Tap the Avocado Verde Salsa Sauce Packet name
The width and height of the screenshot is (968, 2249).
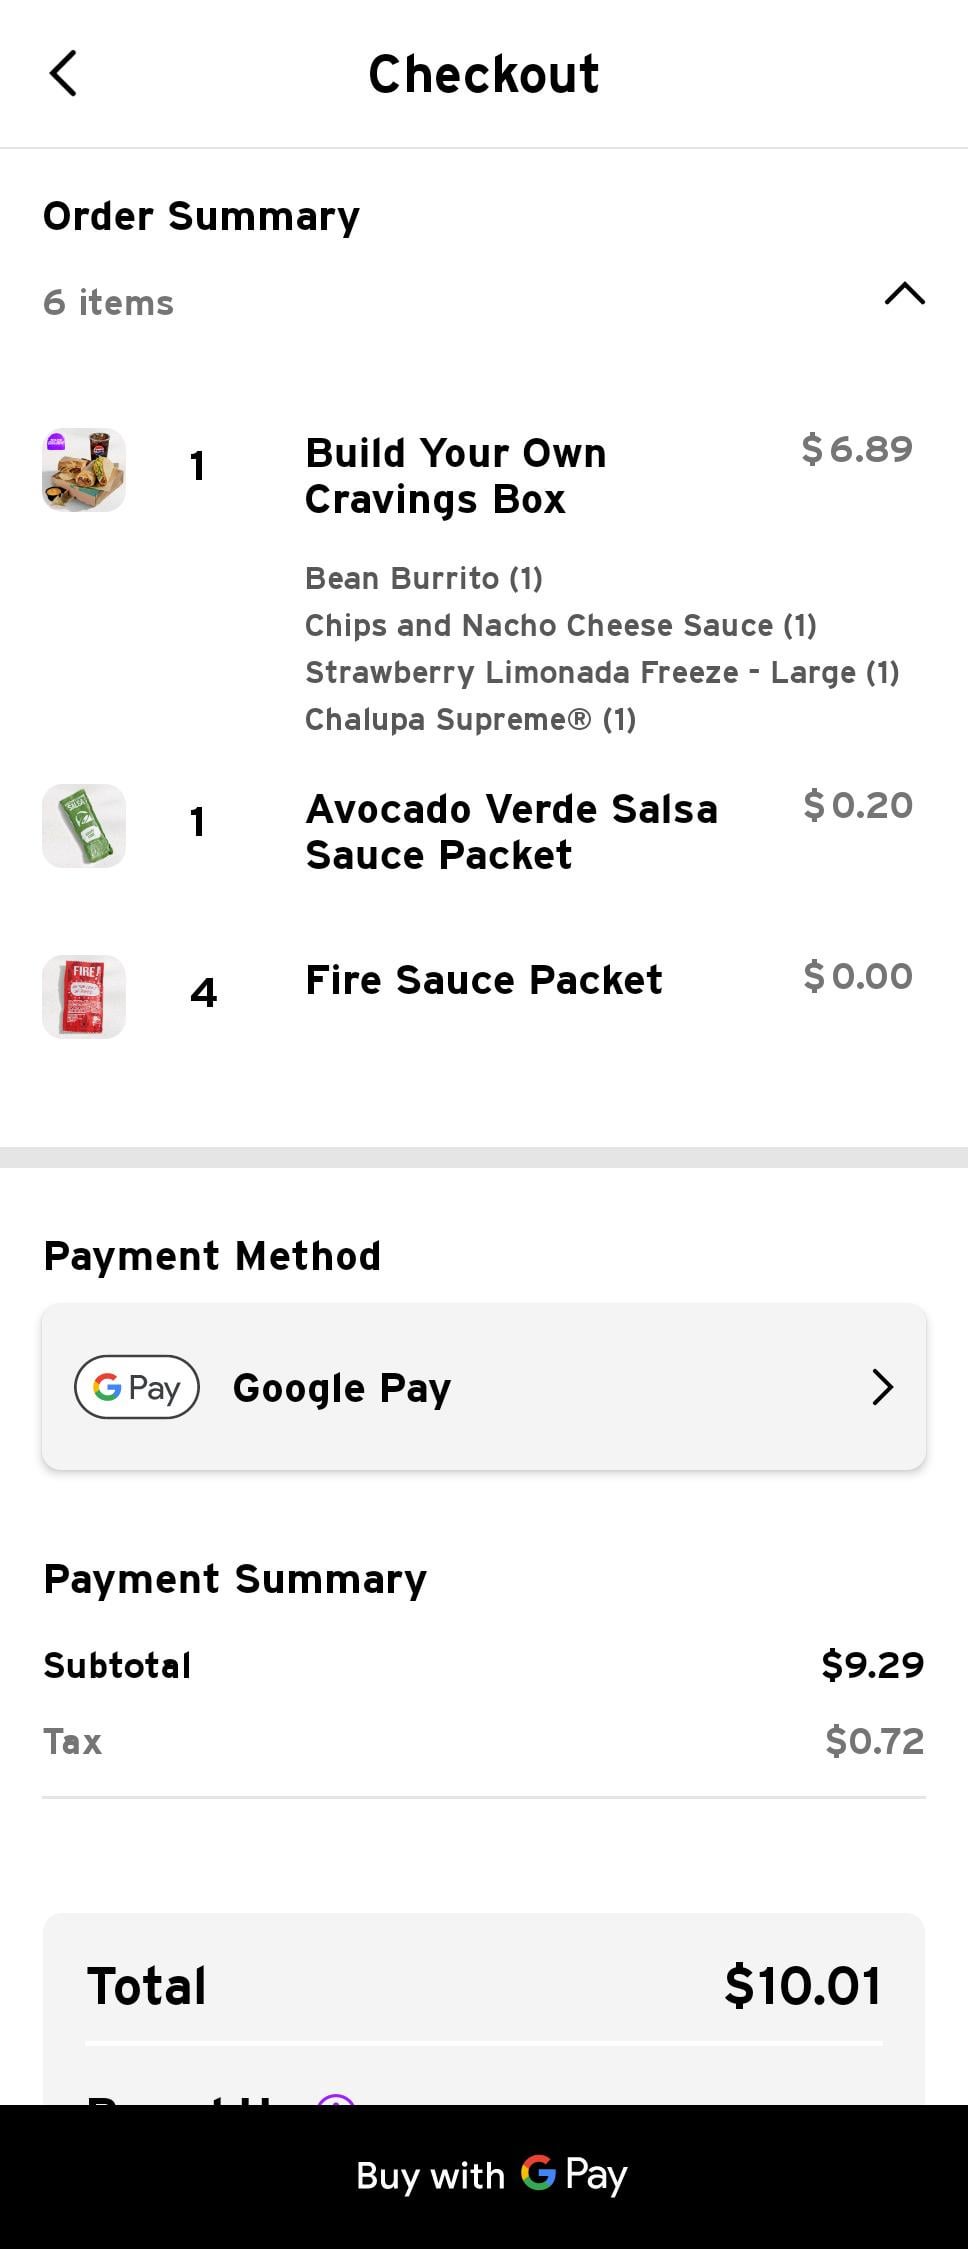pyautogui.click(x=511, y=832)
